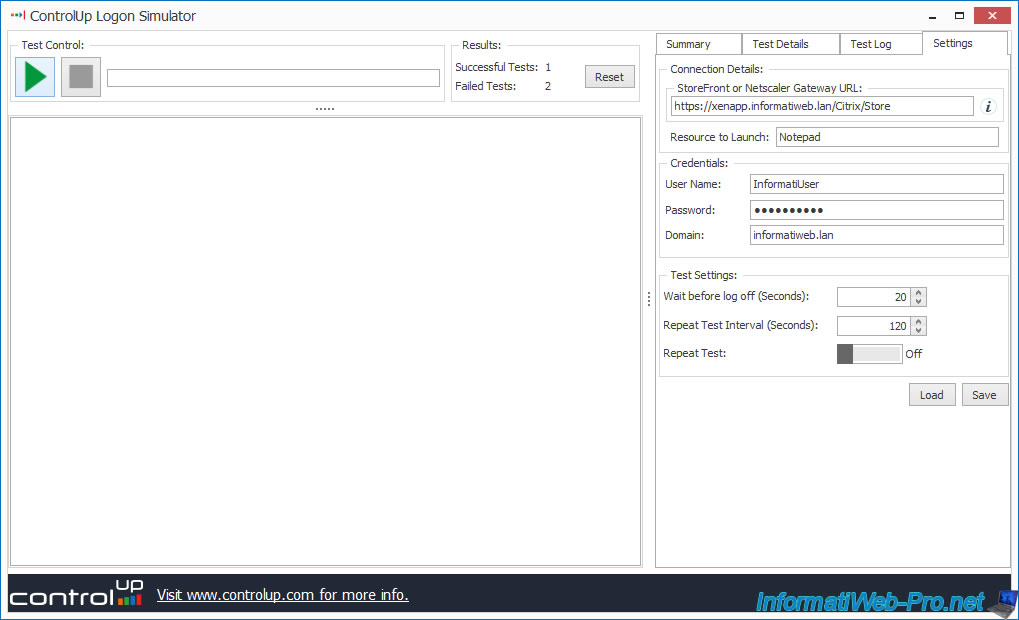The width and height of the screenshot is (1019, 620).
Task: Click the Repeat Test Interval value box
Action: click(x=874, y=326)
